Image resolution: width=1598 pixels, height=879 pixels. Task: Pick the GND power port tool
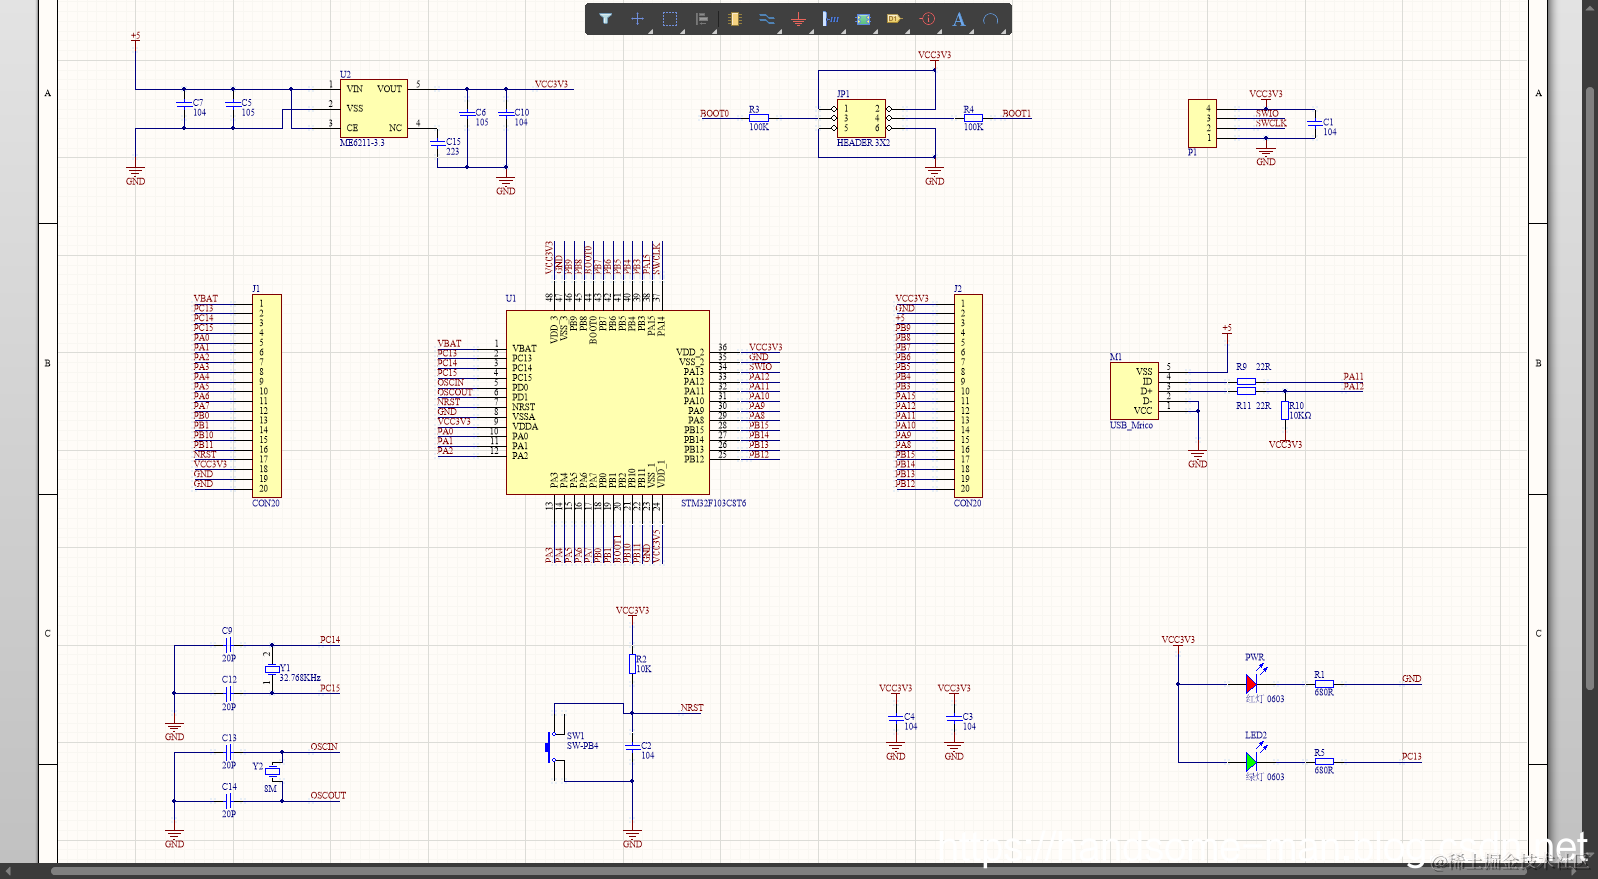click(798, 19)
